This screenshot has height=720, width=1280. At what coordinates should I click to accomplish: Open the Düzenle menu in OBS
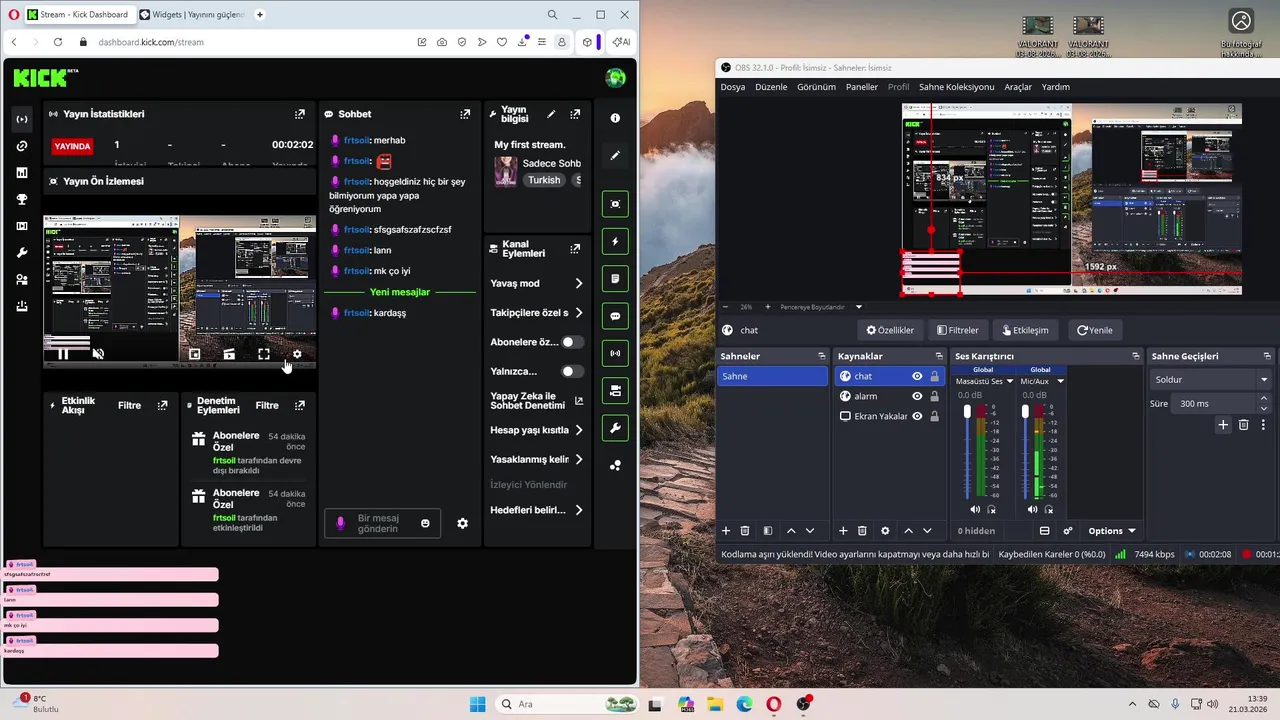[771, 87]
